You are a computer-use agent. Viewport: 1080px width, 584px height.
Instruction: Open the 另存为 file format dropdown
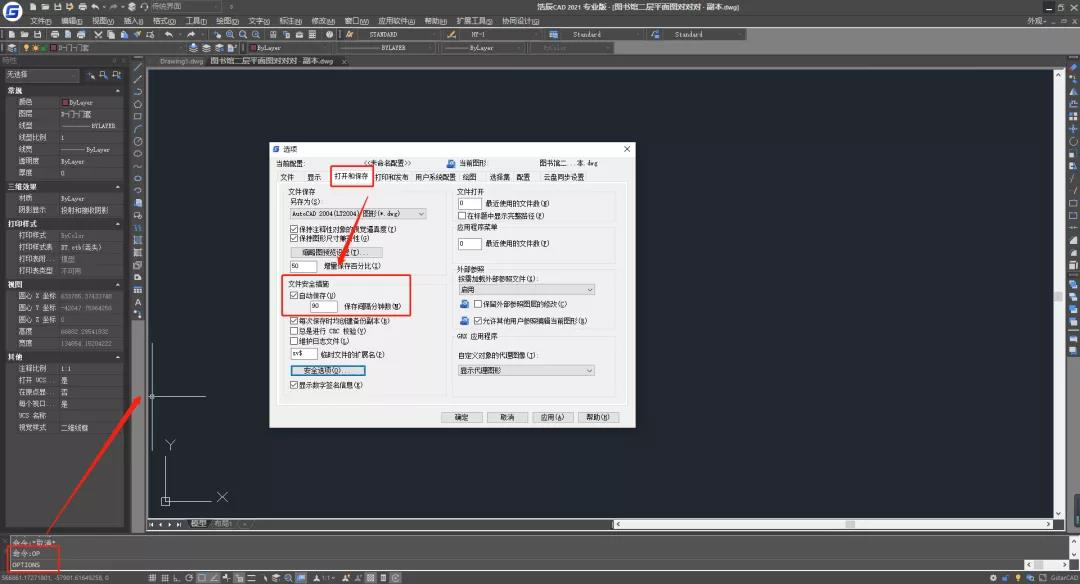[x=358, y=213]
